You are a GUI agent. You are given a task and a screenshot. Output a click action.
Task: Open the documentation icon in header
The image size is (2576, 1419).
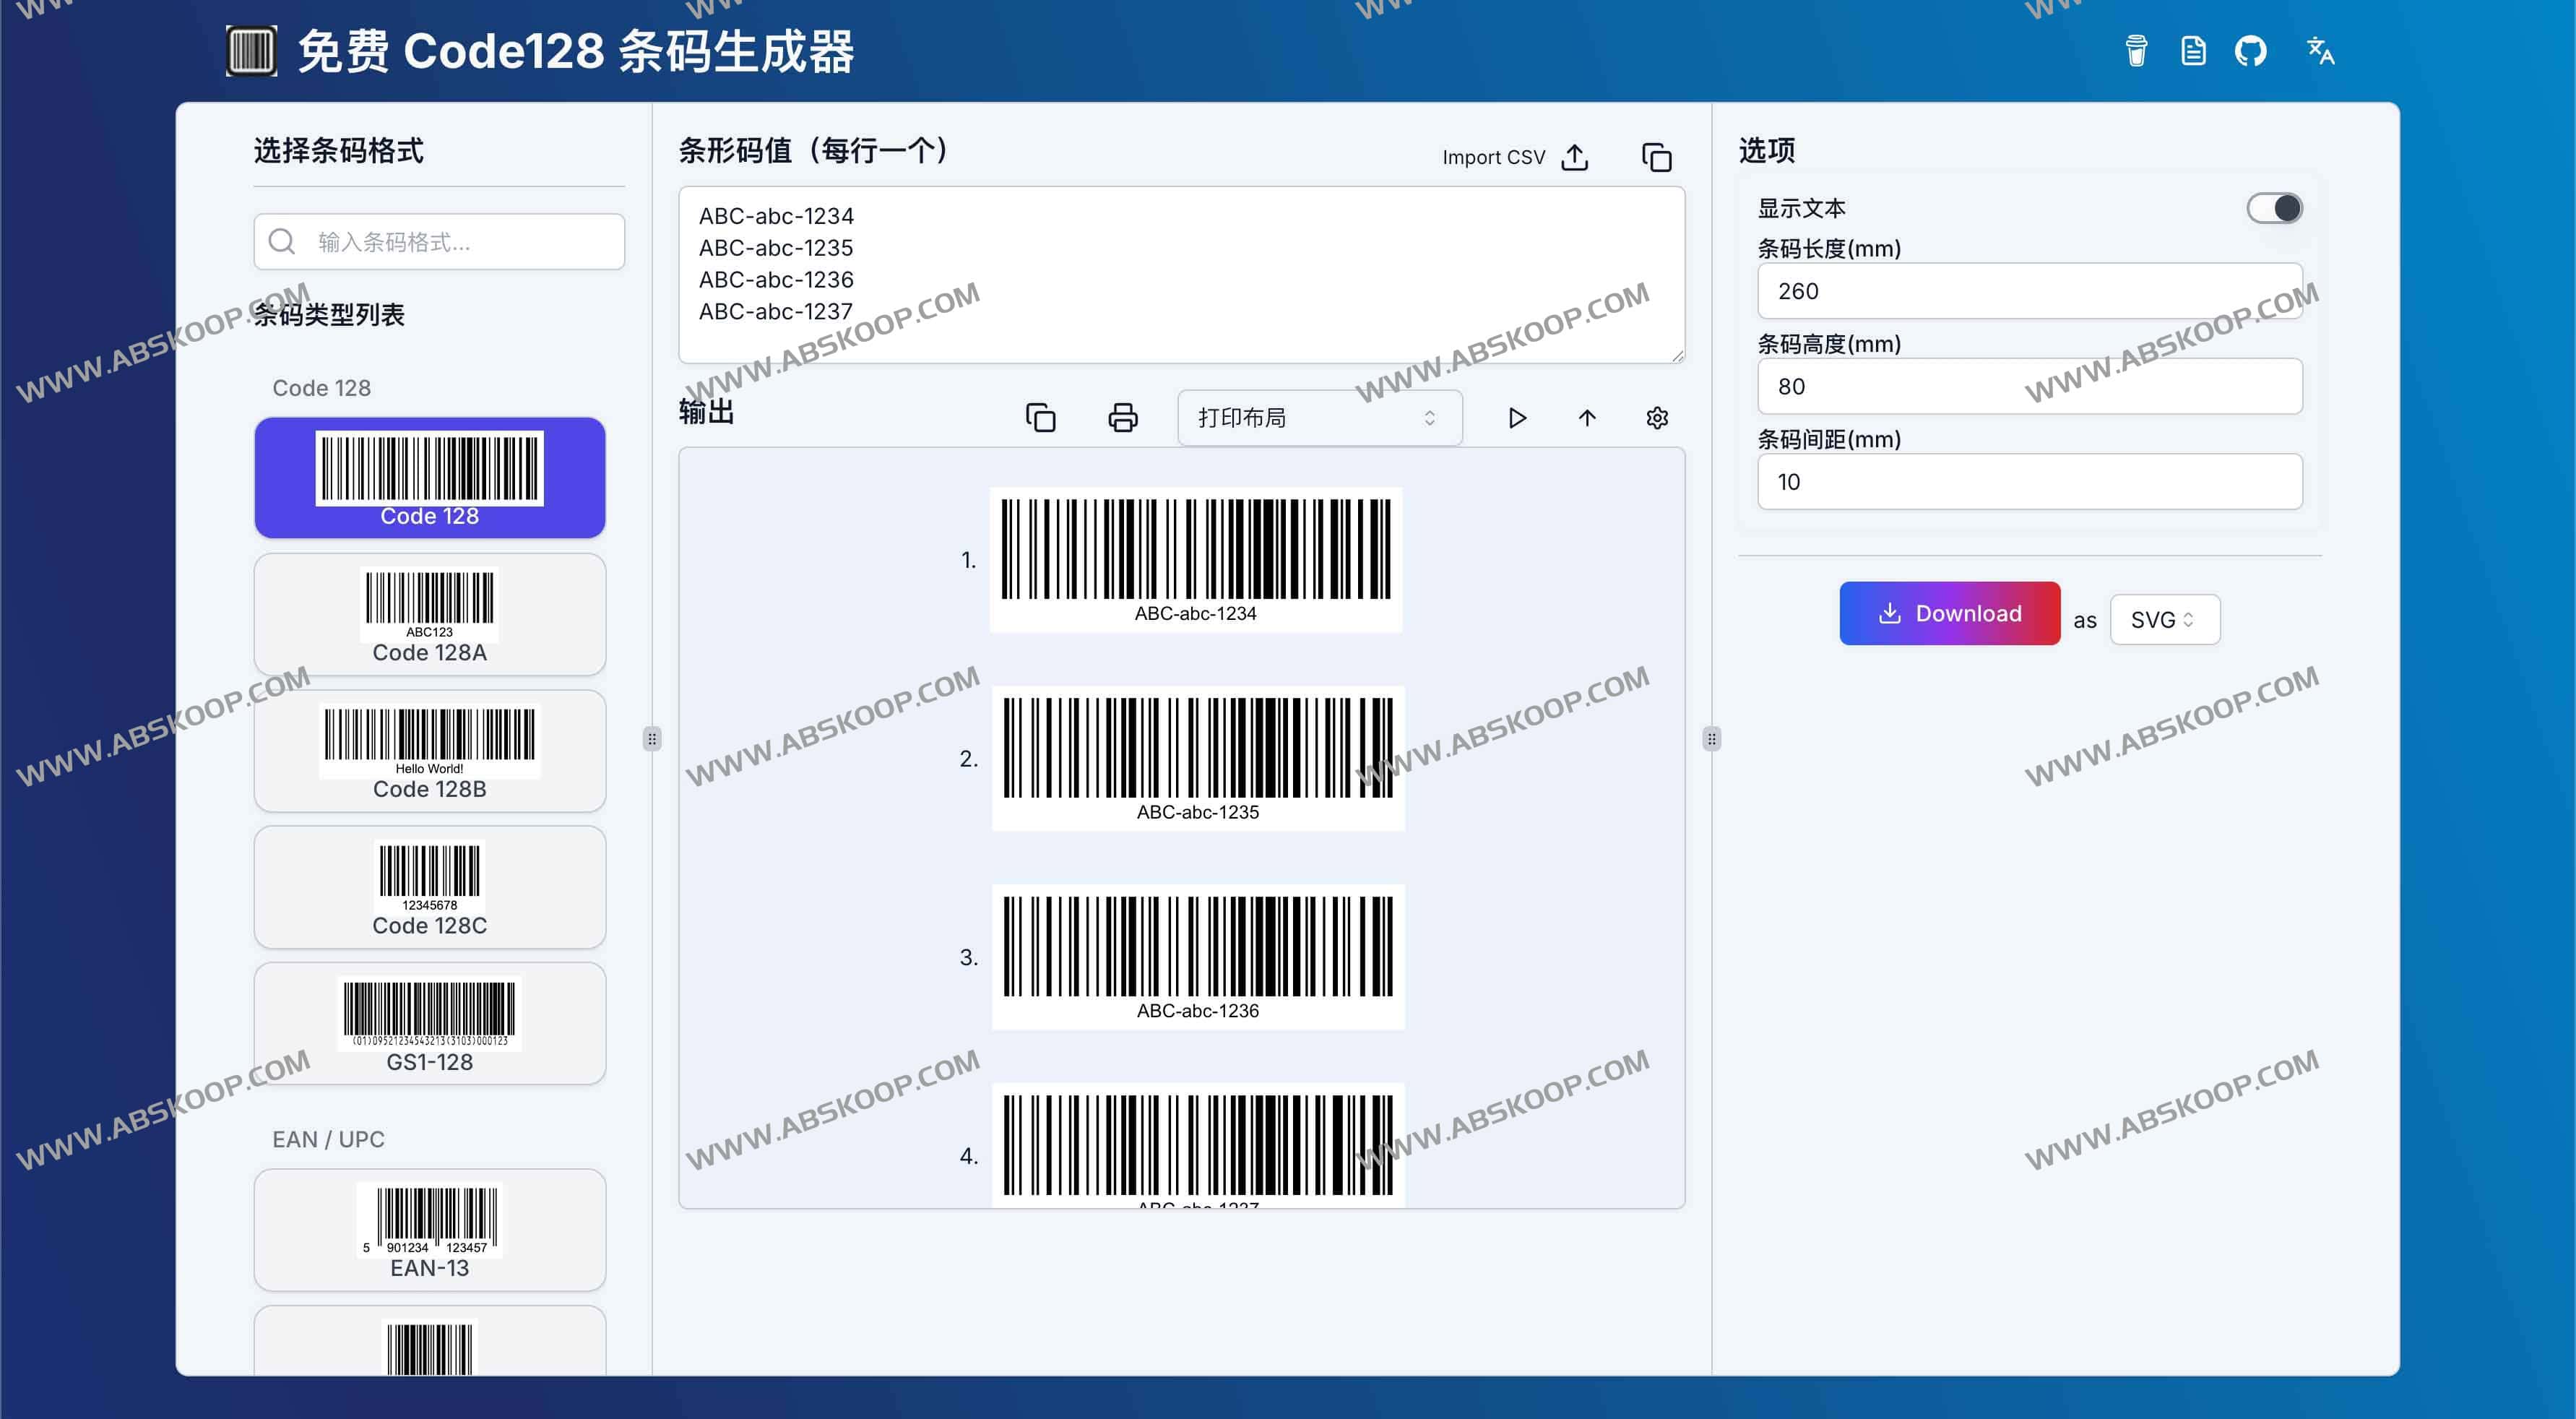point(2192,51)
